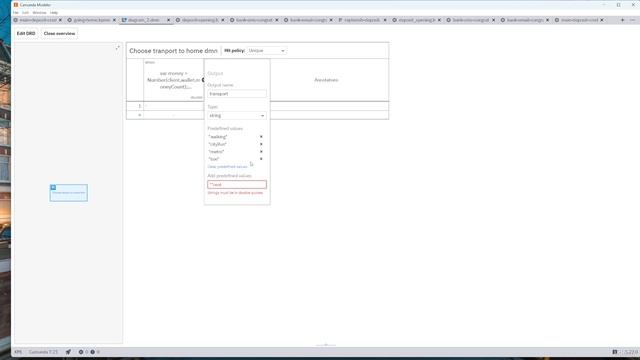Switch to the diagram_2.dmn tab
Image resolution: width=640 pixels, height=360 pixels.
tap(144, 20)
